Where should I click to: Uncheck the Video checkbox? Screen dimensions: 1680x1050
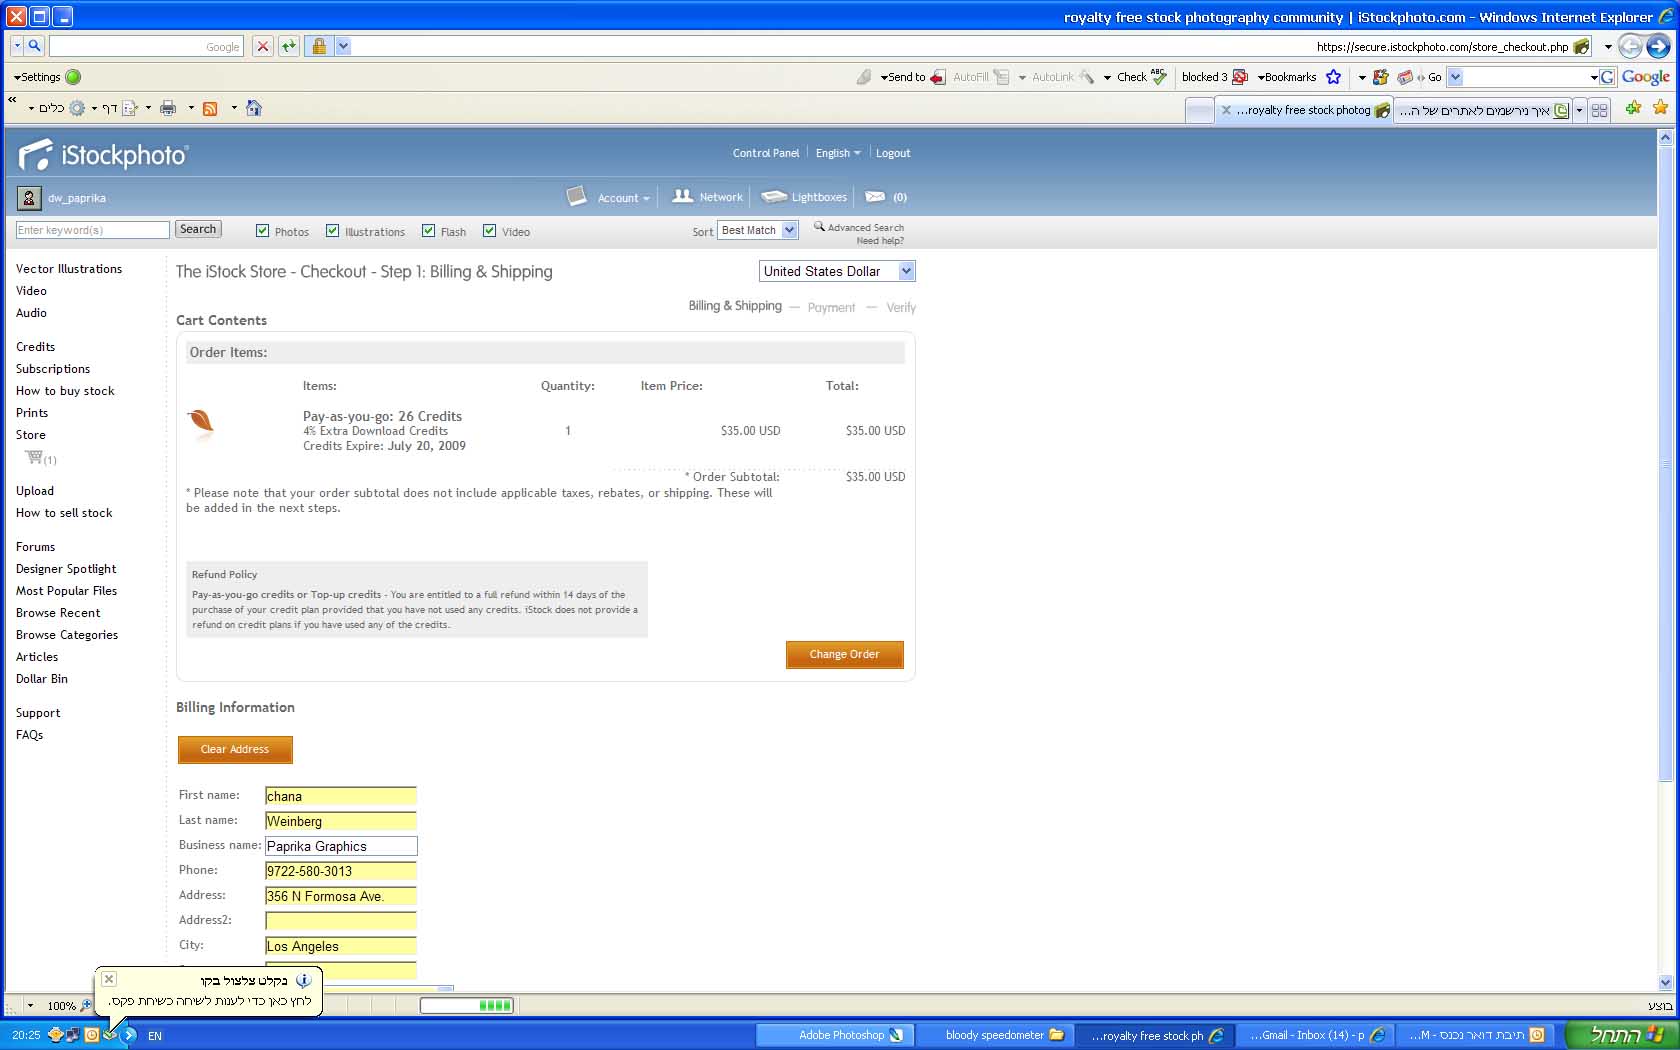[489, 231]
